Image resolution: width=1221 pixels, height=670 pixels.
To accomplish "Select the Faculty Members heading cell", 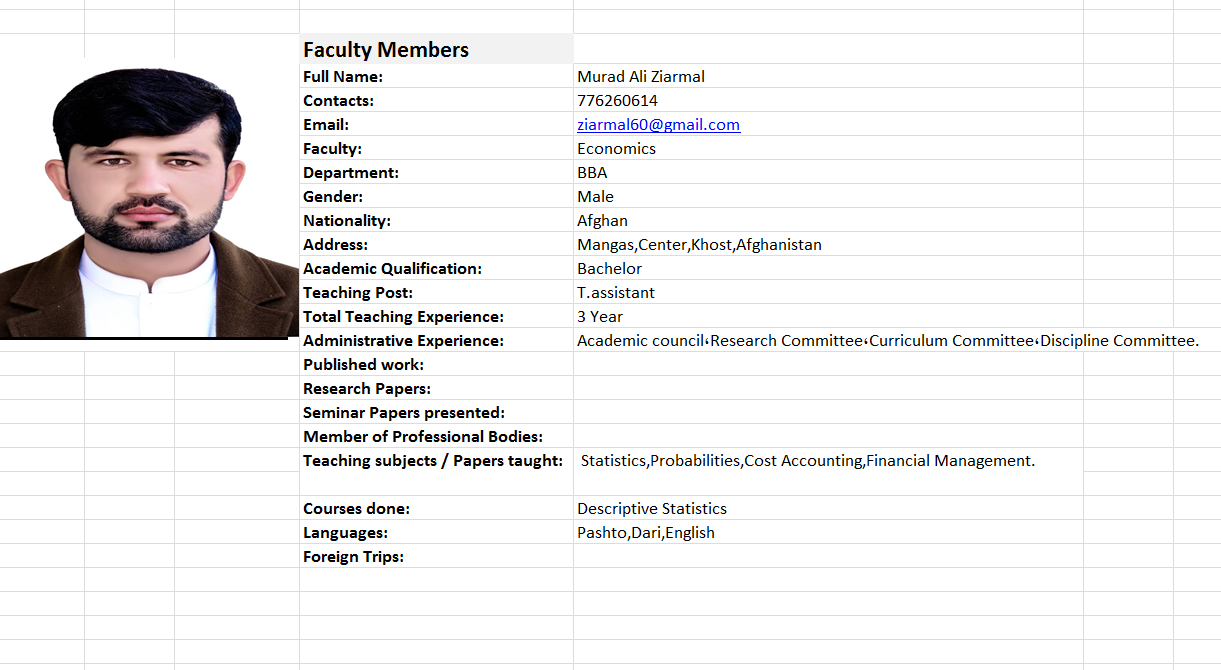I will pos(436,49).
